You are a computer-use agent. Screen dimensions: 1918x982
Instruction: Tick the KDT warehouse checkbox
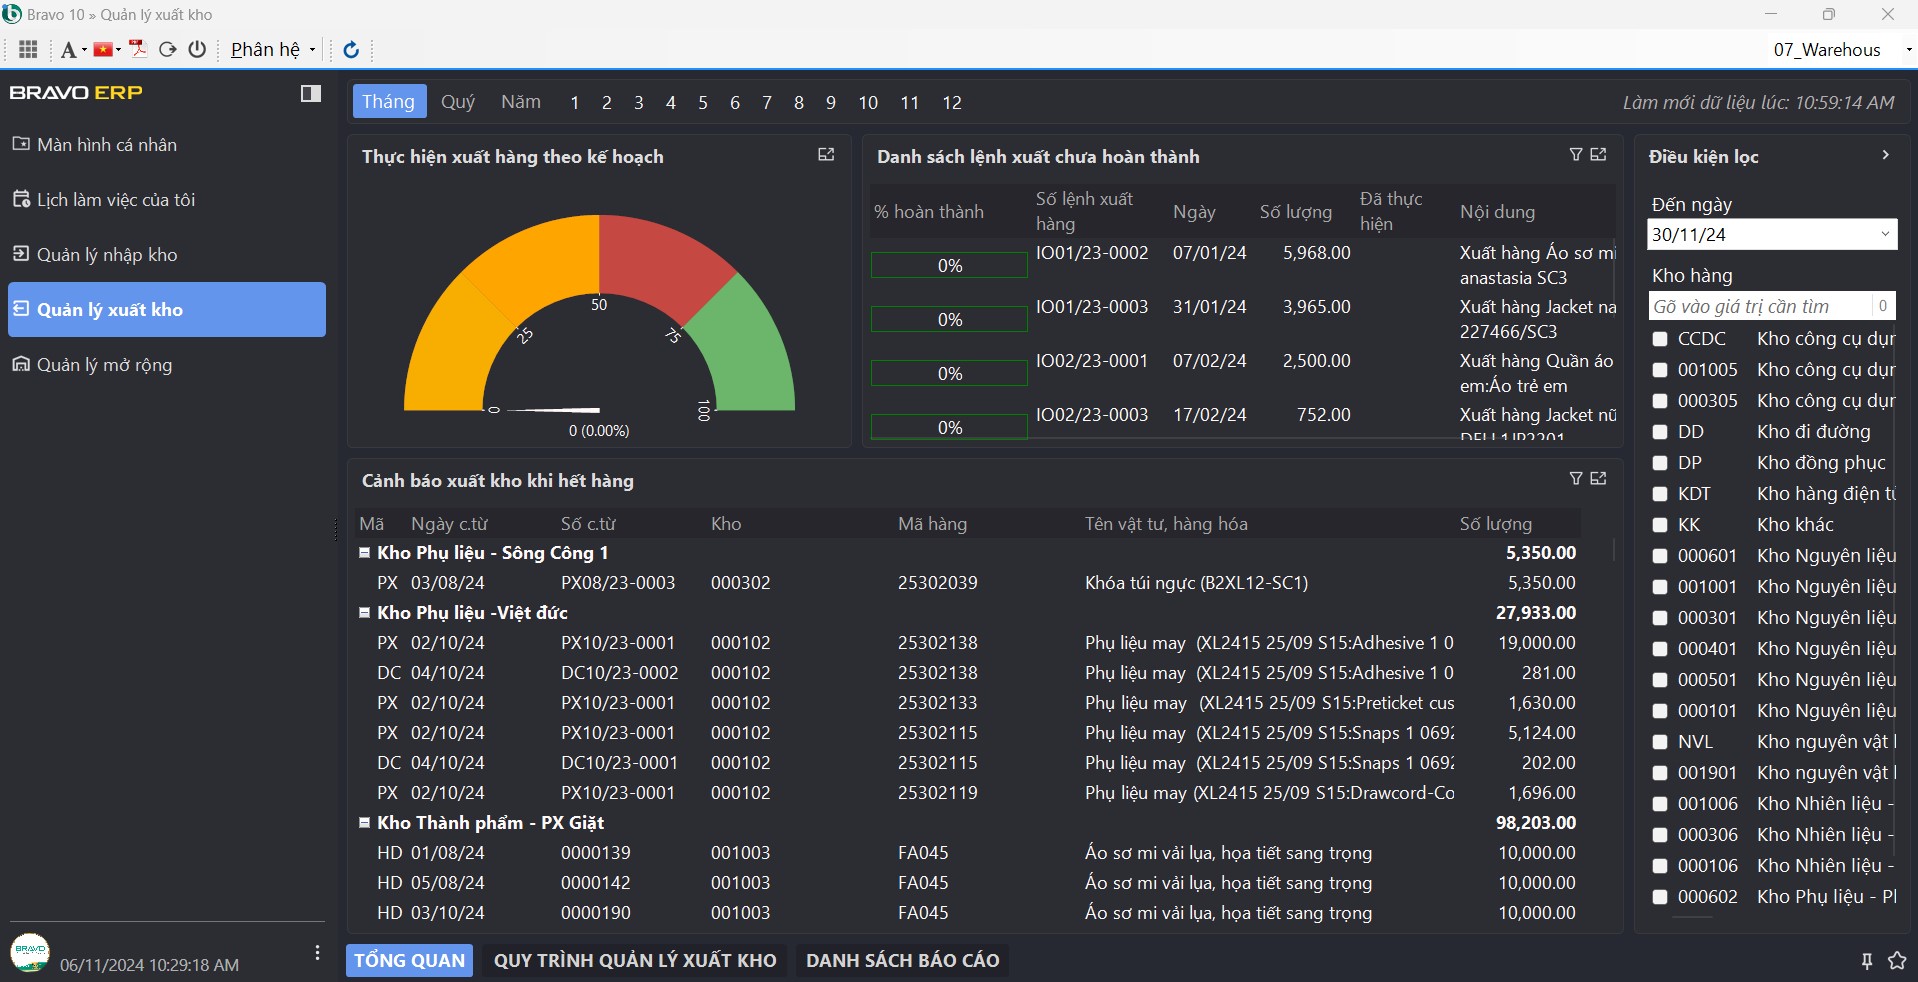tap(1660, 494)
